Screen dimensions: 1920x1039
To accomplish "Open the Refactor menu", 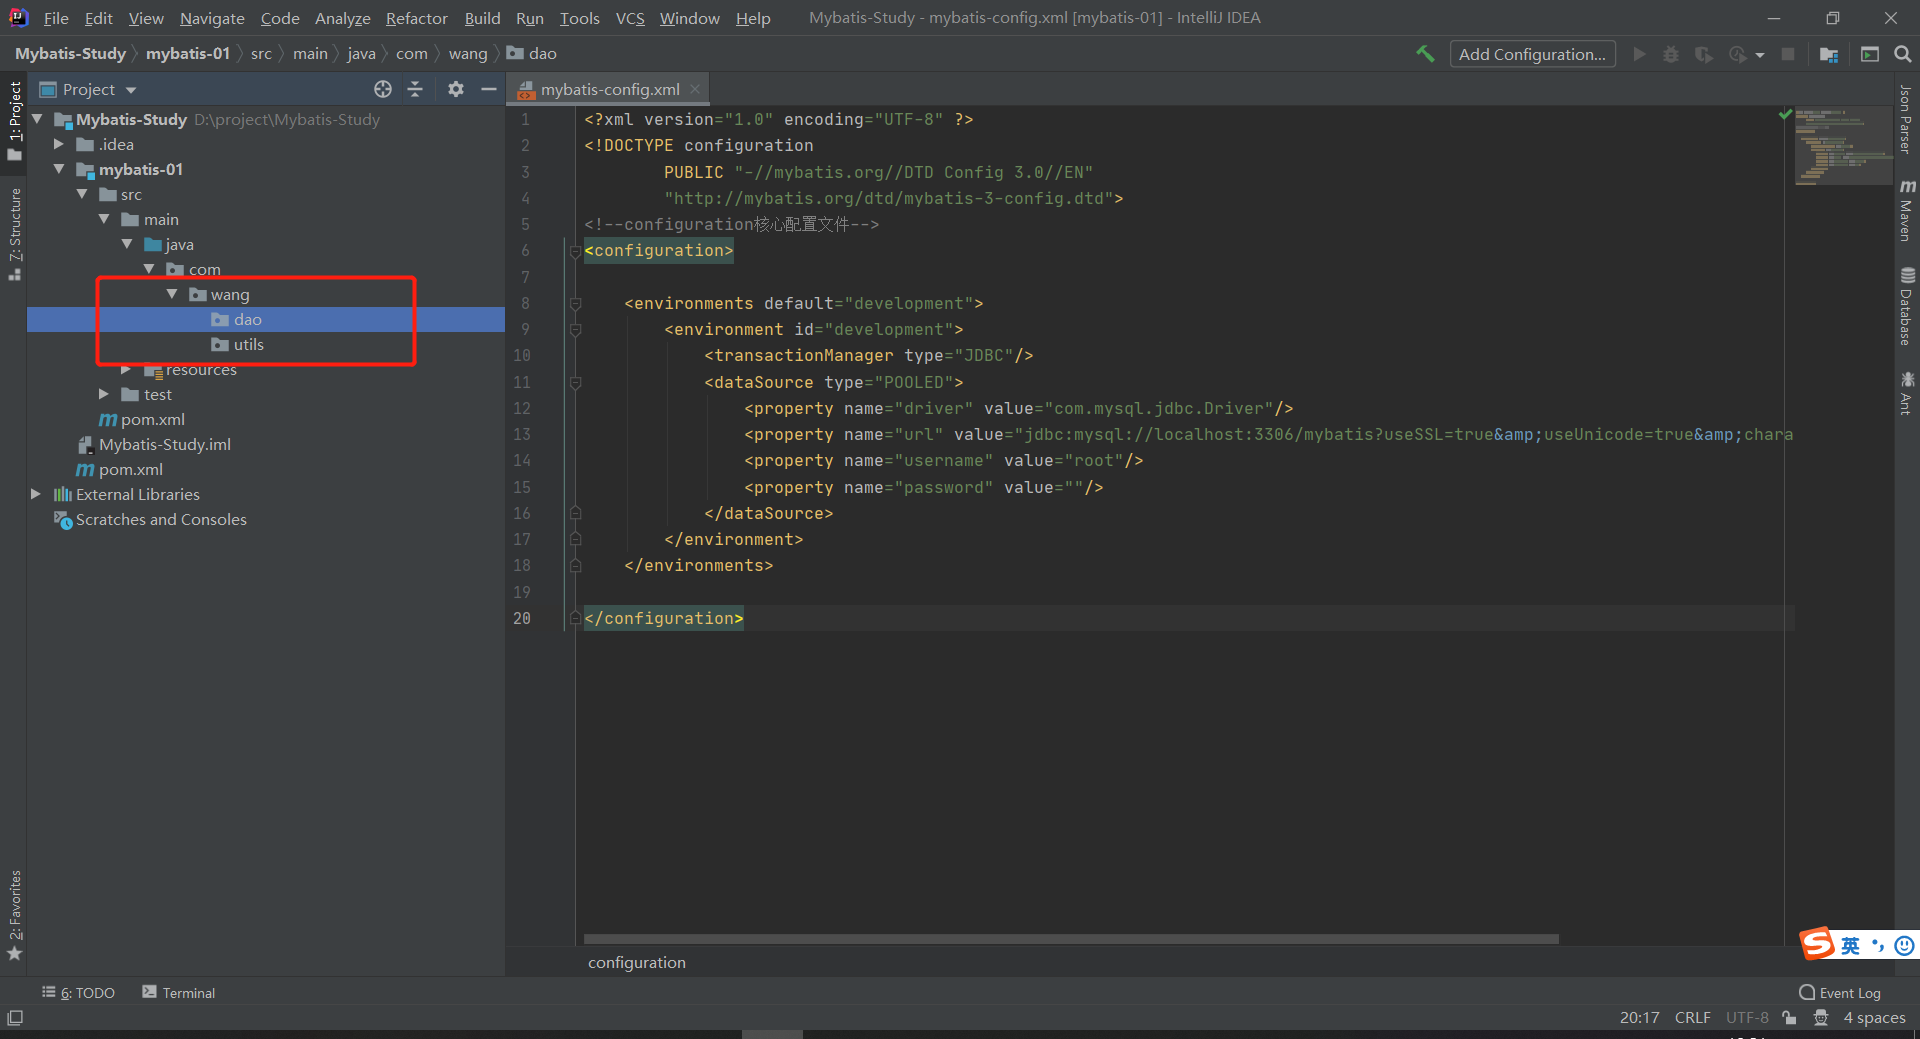I will [x=416, y=18].
